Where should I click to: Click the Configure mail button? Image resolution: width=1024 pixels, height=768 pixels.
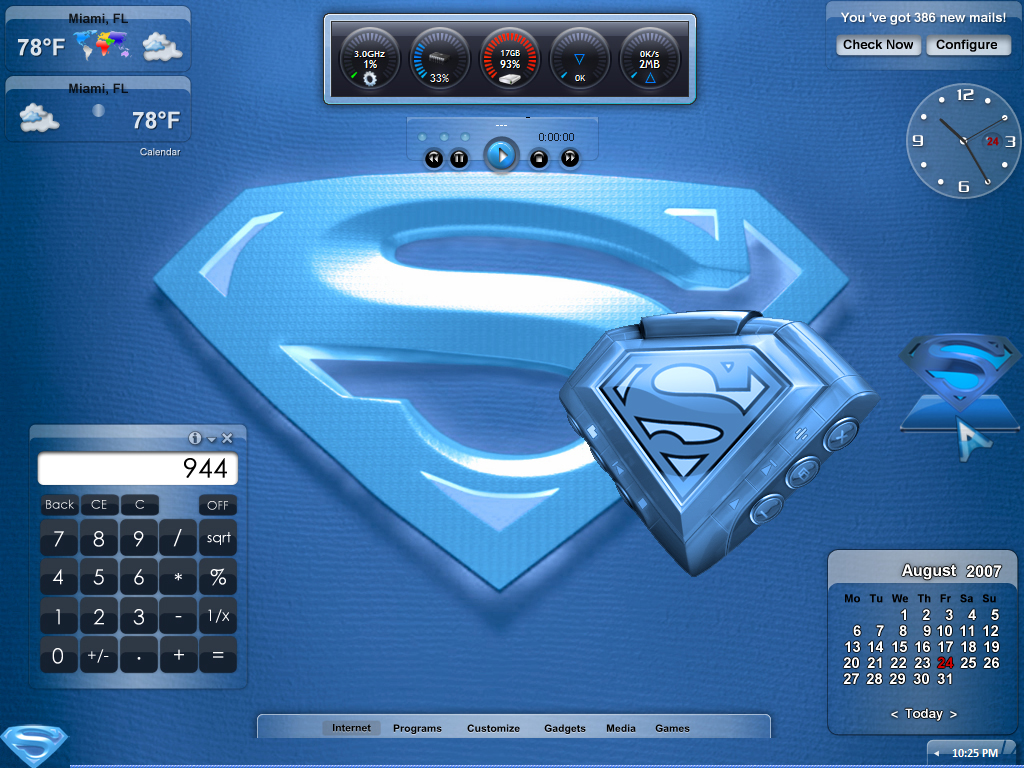(x=967, y=45)
